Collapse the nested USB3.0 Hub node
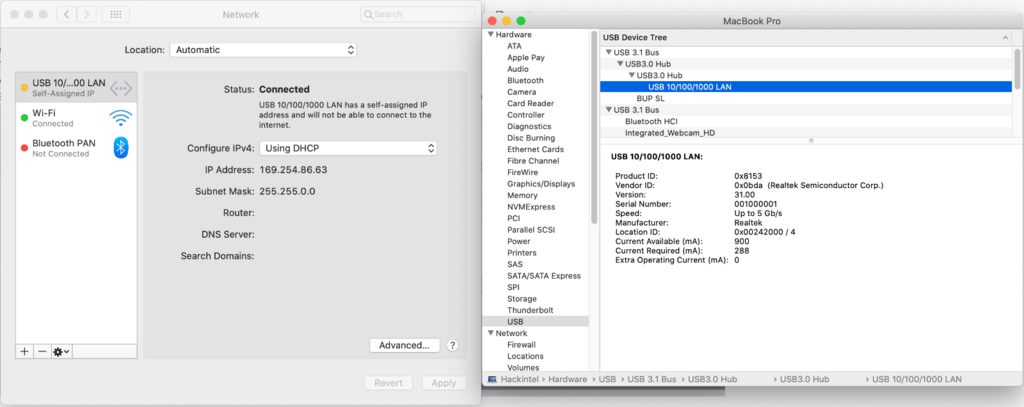The height and width of the screenshot is (407, 1024). (632, 75)
